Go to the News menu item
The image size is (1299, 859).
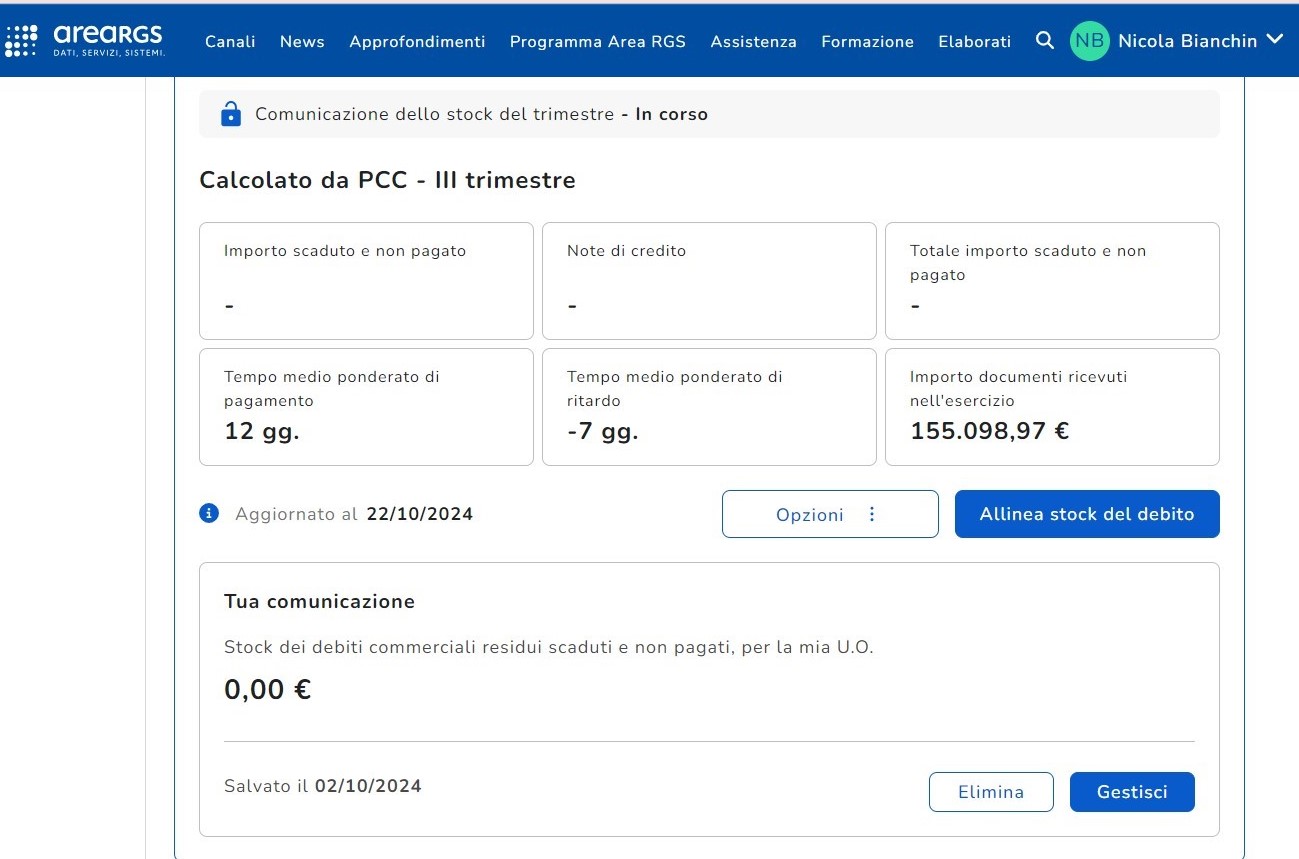pos(302,41)
